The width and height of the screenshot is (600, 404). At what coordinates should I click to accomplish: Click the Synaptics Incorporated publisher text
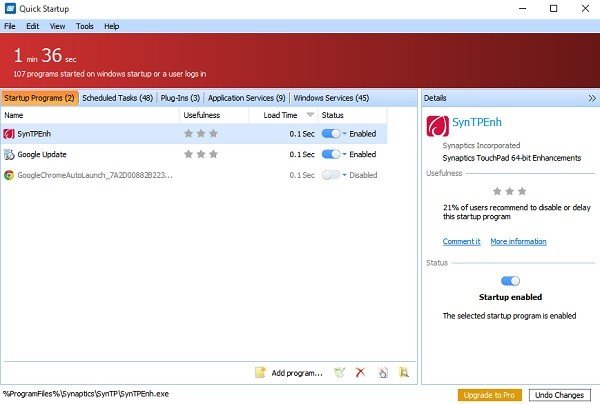(481, 145)
